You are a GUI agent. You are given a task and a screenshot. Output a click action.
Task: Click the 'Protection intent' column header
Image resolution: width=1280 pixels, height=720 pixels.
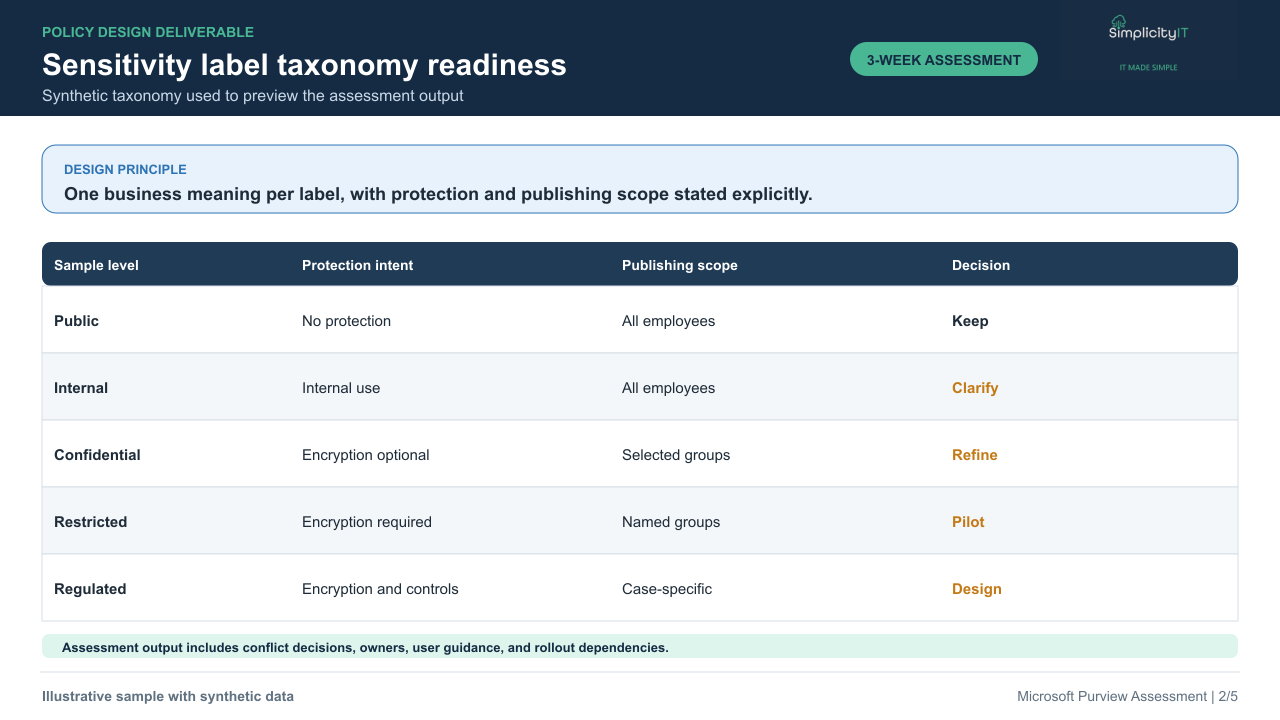(x=357, y=265)
